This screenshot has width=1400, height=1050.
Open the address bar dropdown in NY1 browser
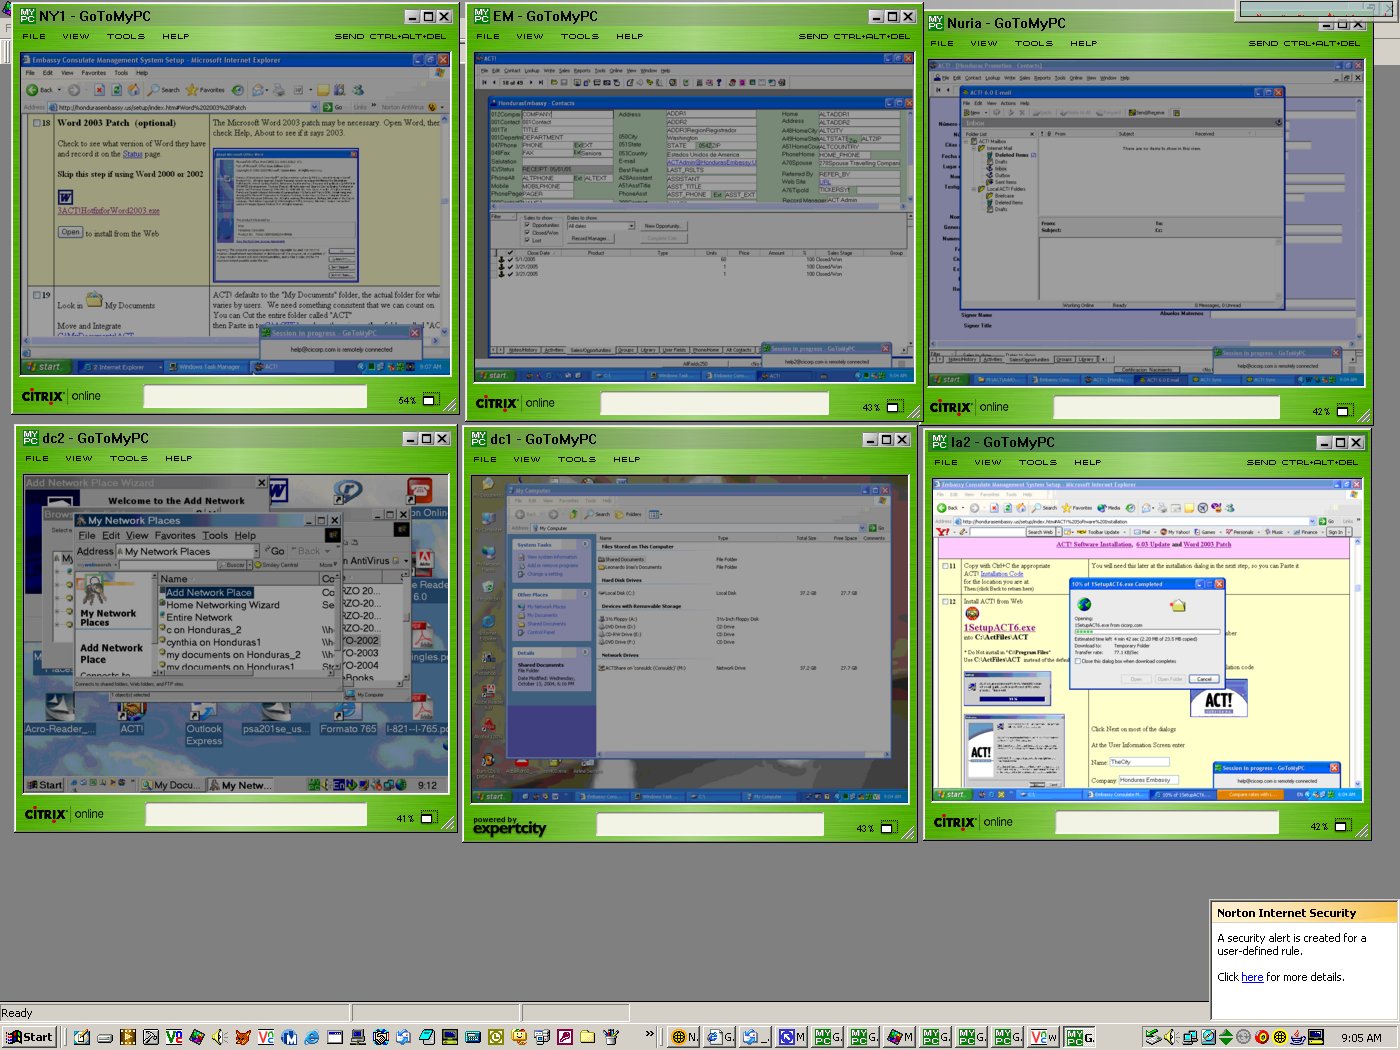314,107
